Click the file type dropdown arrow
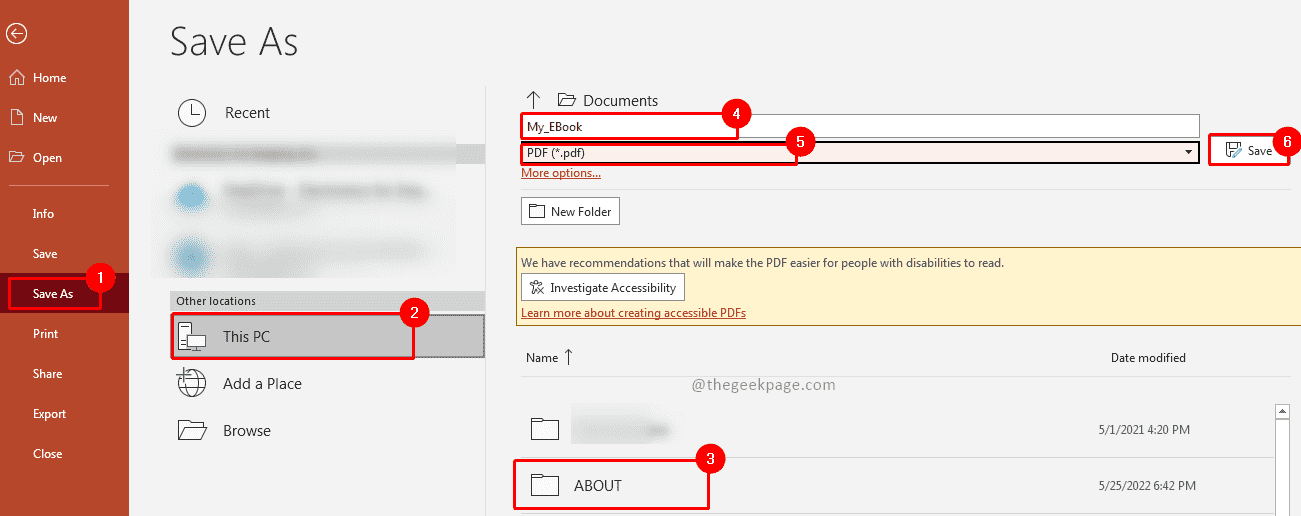The image size is (1301, 516). tap(1189, 152)
